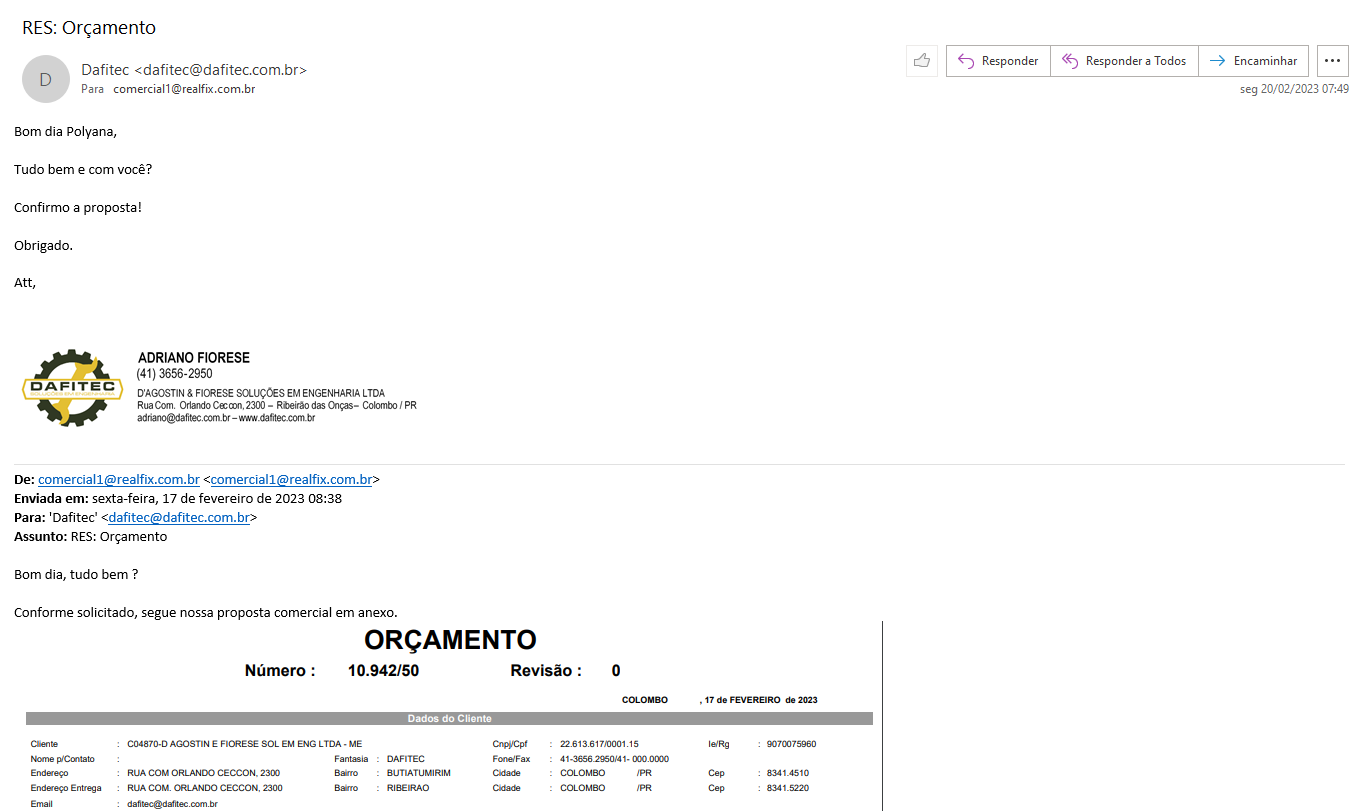Click the text Confirmo a proposta!
The height and width of the screenshot is (811, 1353).
click(x=78, y=207)
